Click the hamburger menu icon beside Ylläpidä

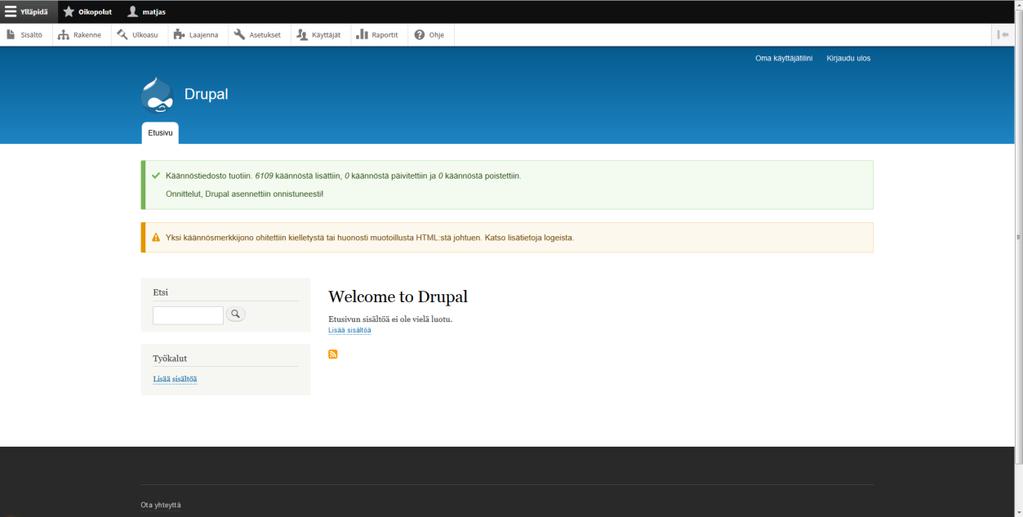pyautogui.click(x=10, y=12)
